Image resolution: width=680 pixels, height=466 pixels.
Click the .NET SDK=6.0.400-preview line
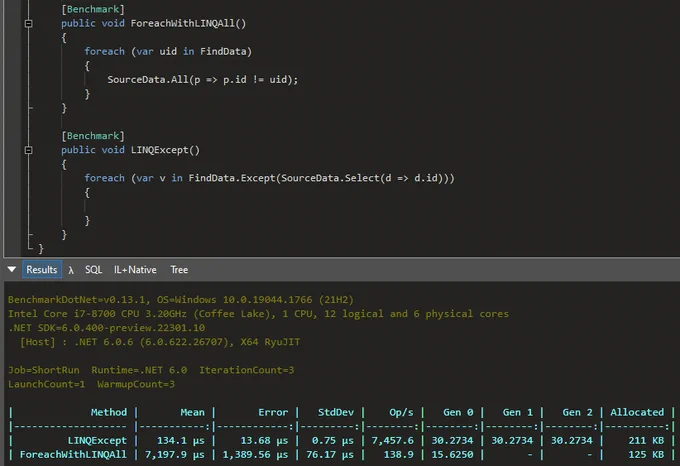point(107,328)
